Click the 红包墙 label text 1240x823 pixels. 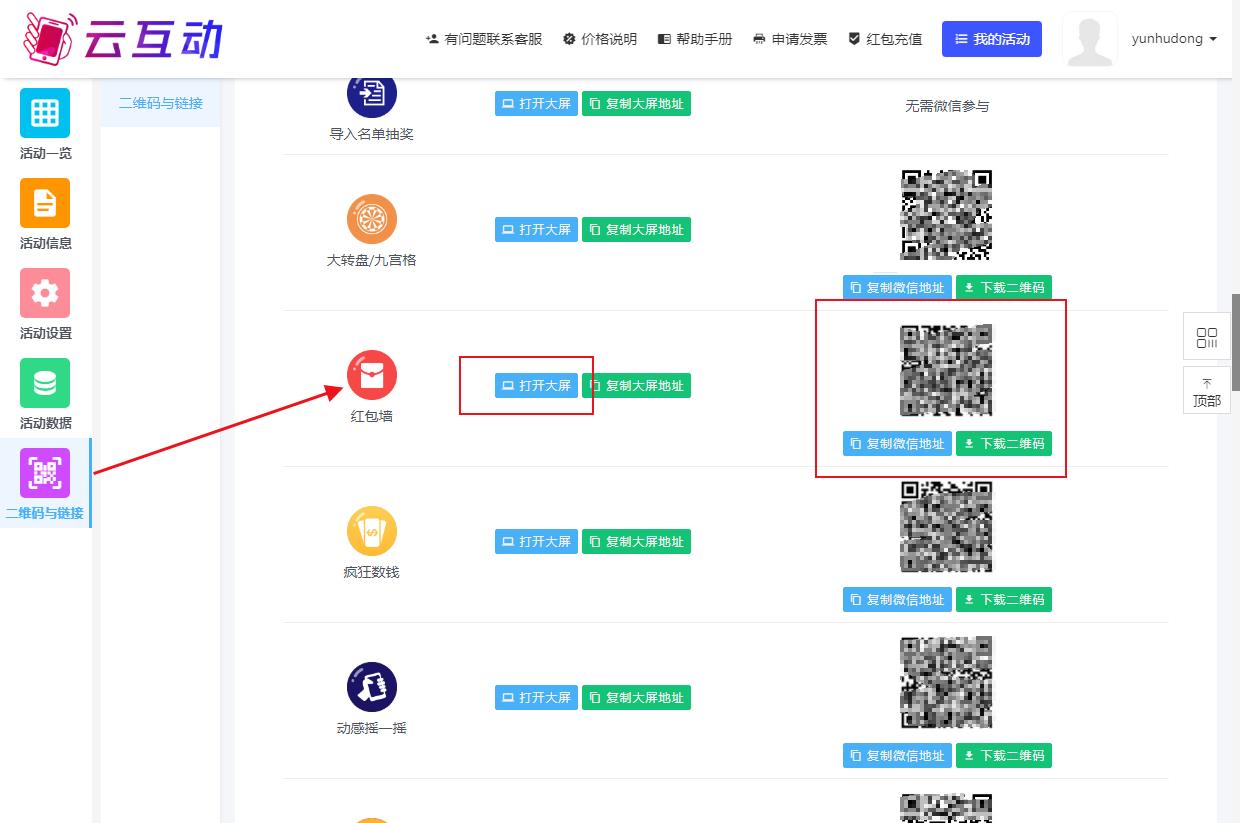372,416
